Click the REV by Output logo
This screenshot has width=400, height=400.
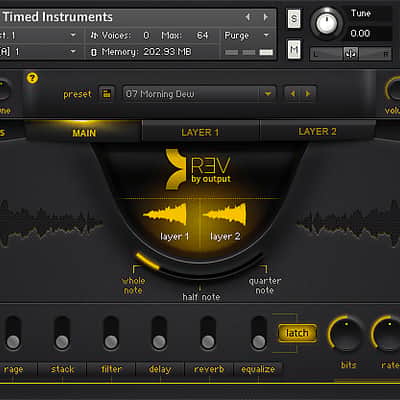click(198, 169)
